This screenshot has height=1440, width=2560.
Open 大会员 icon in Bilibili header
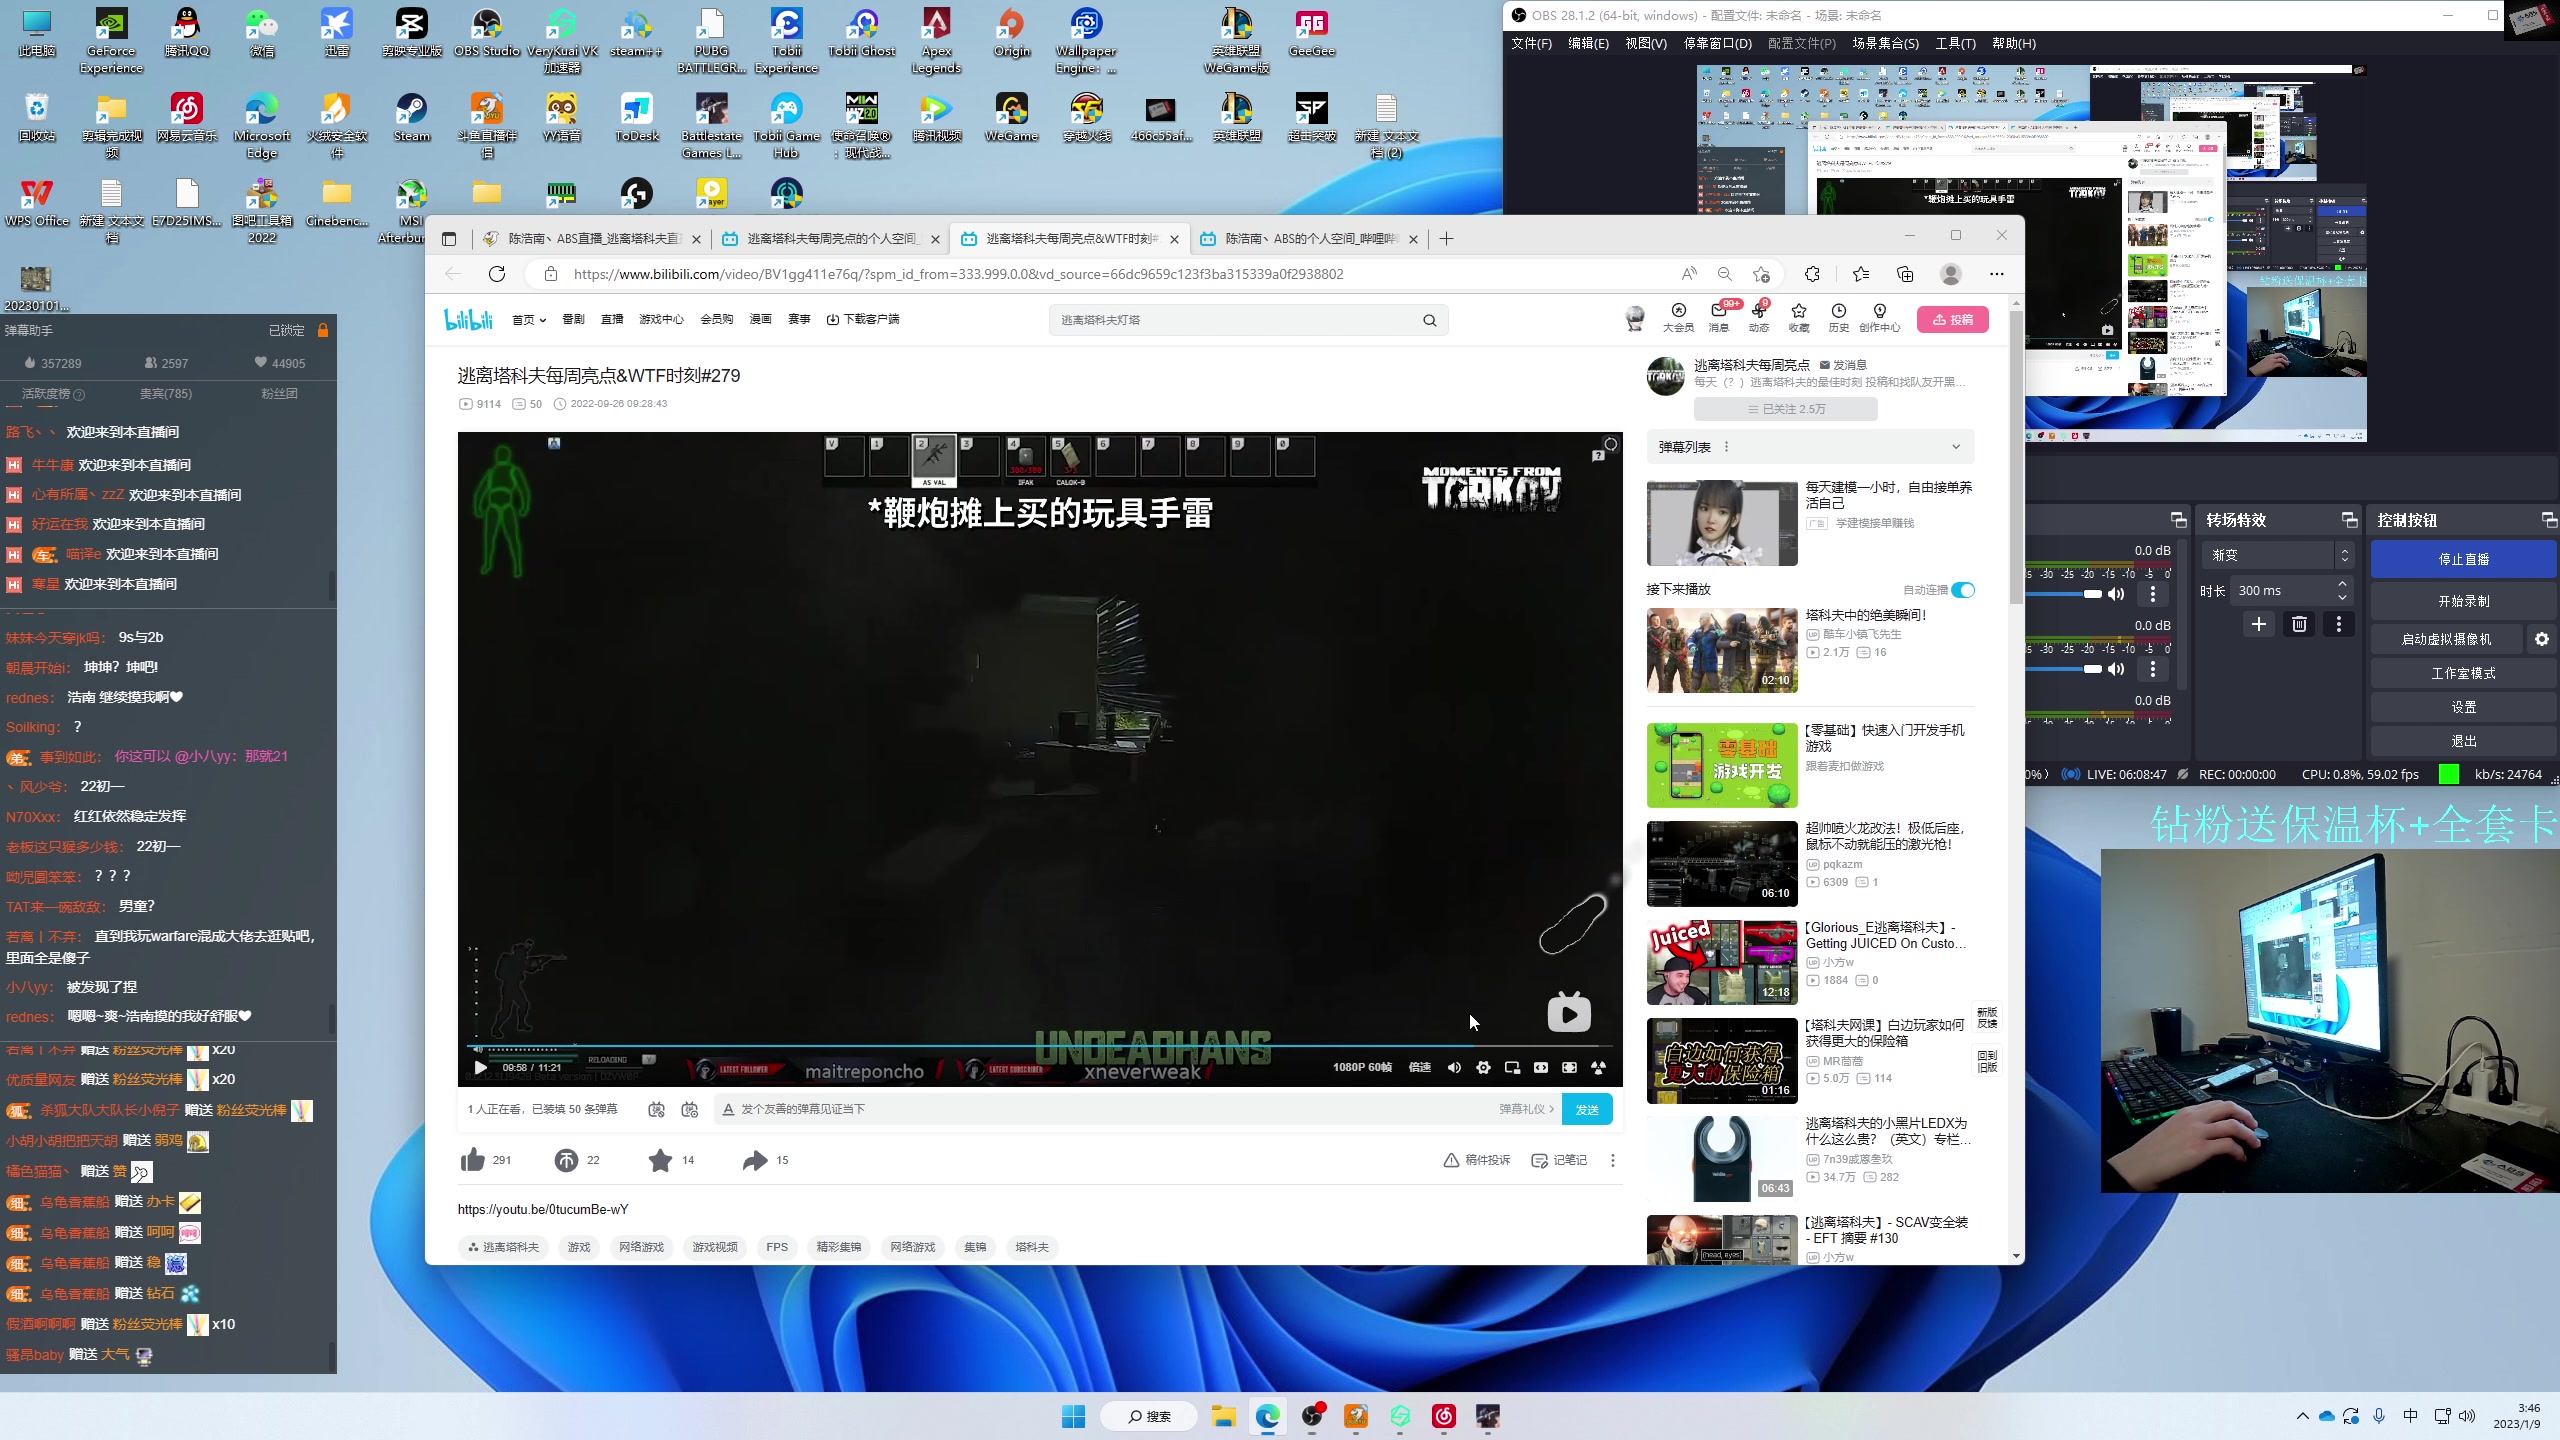point(1678,317)
